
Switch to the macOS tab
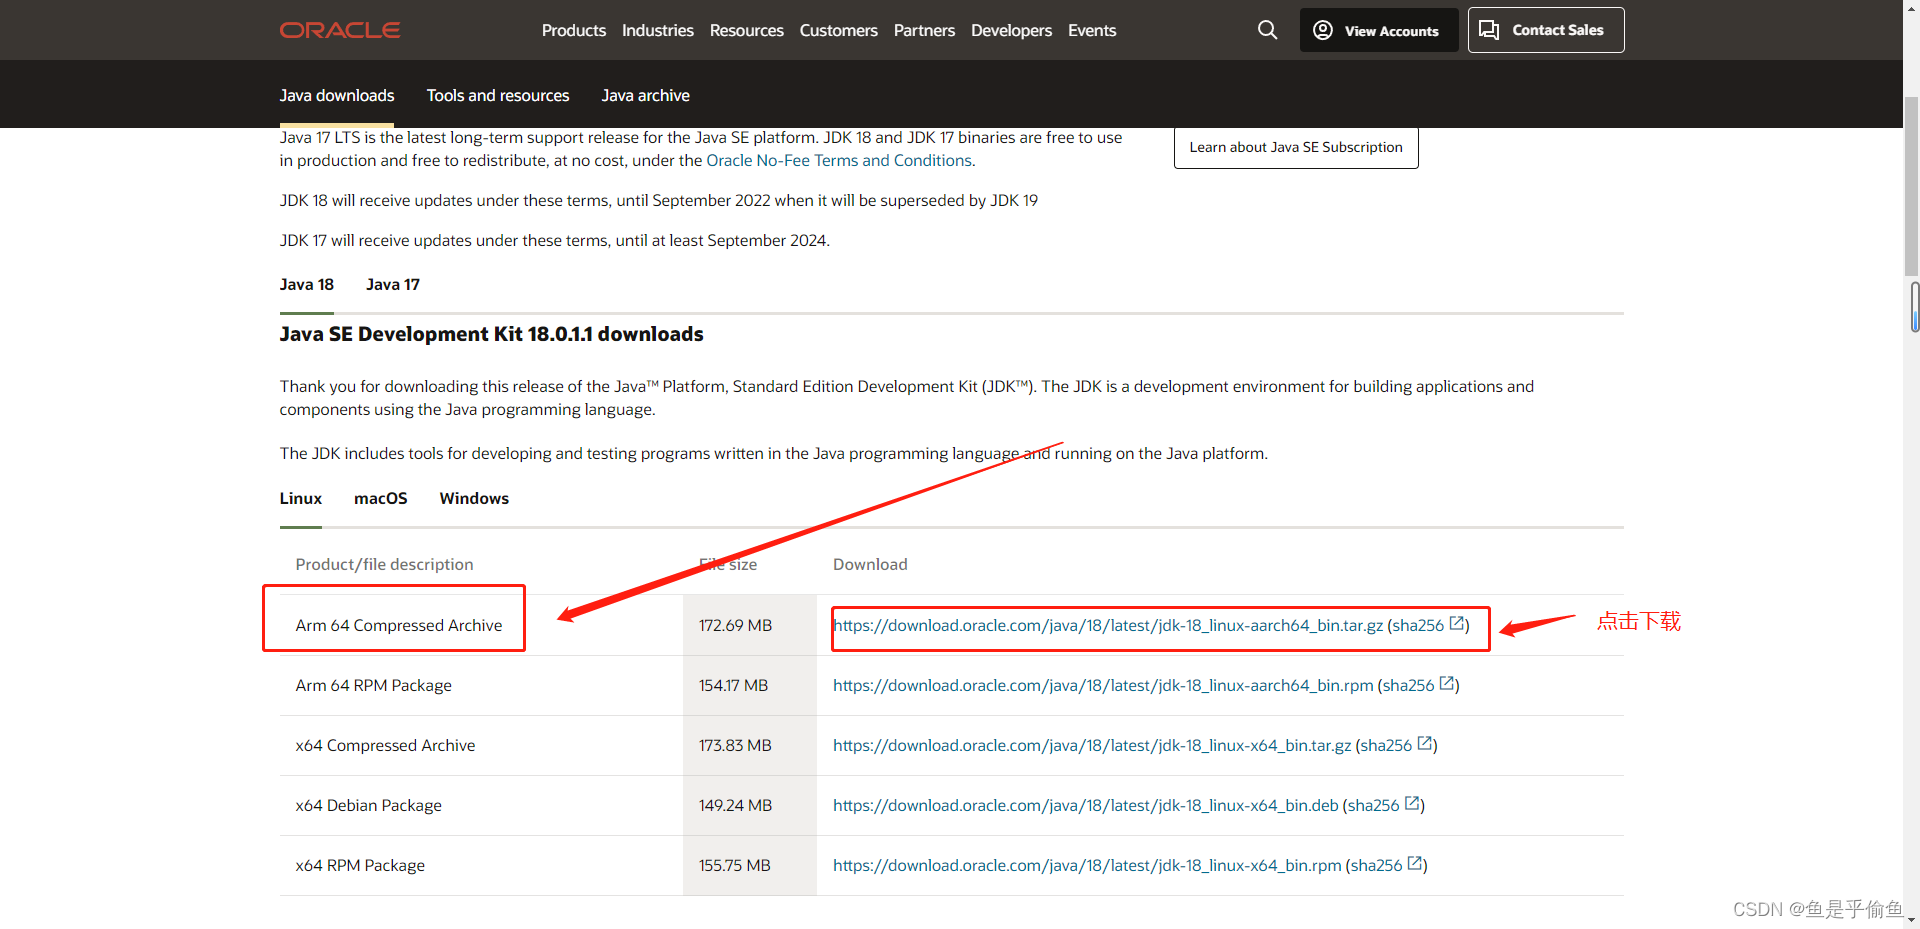[x=380, y=498]
